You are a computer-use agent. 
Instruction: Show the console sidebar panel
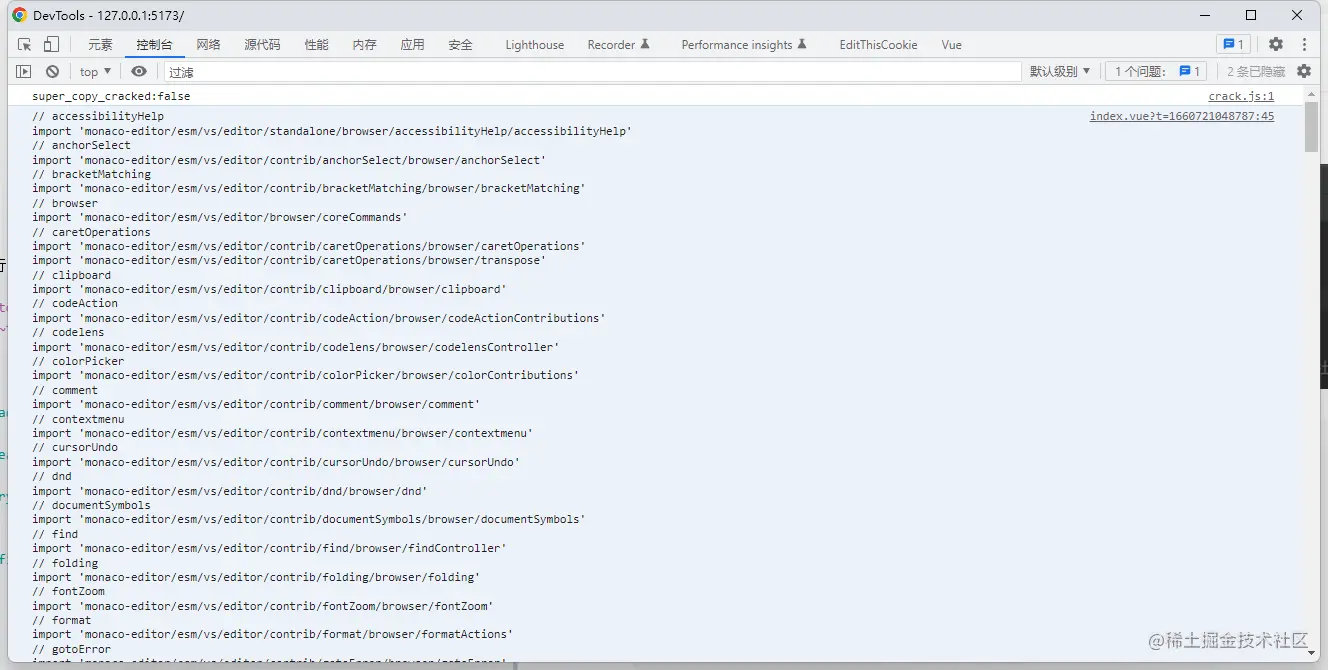24,71
